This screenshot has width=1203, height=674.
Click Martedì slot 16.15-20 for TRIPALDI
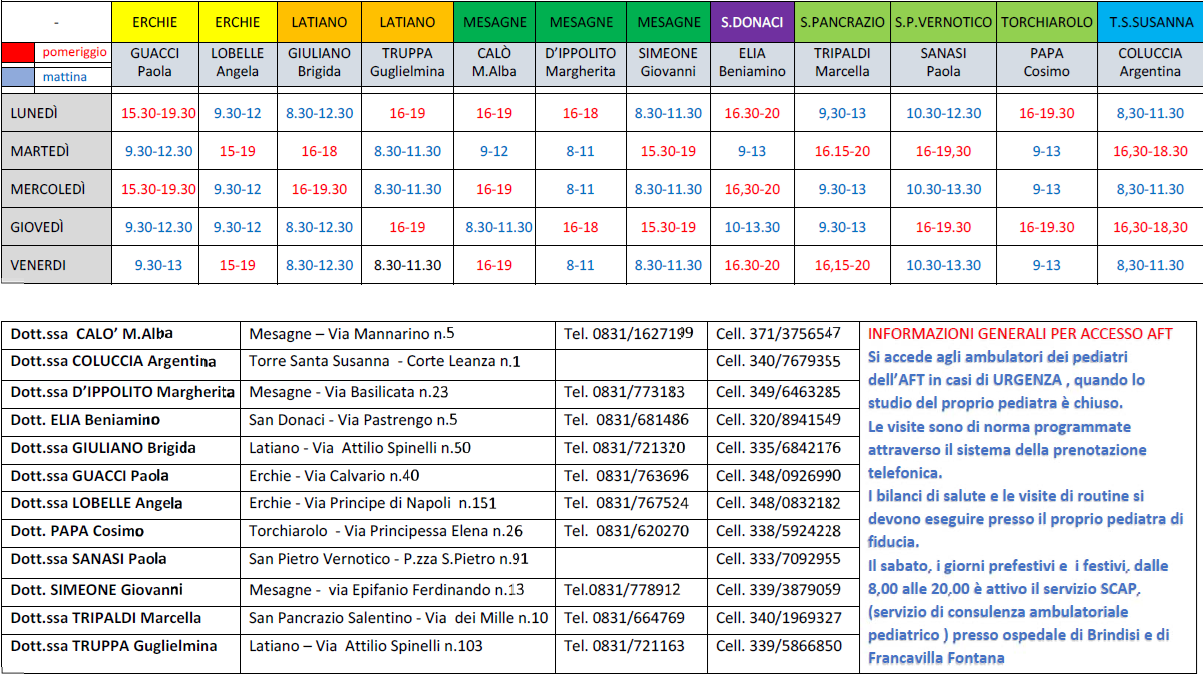pyautogui.click(x=842, y=151)
